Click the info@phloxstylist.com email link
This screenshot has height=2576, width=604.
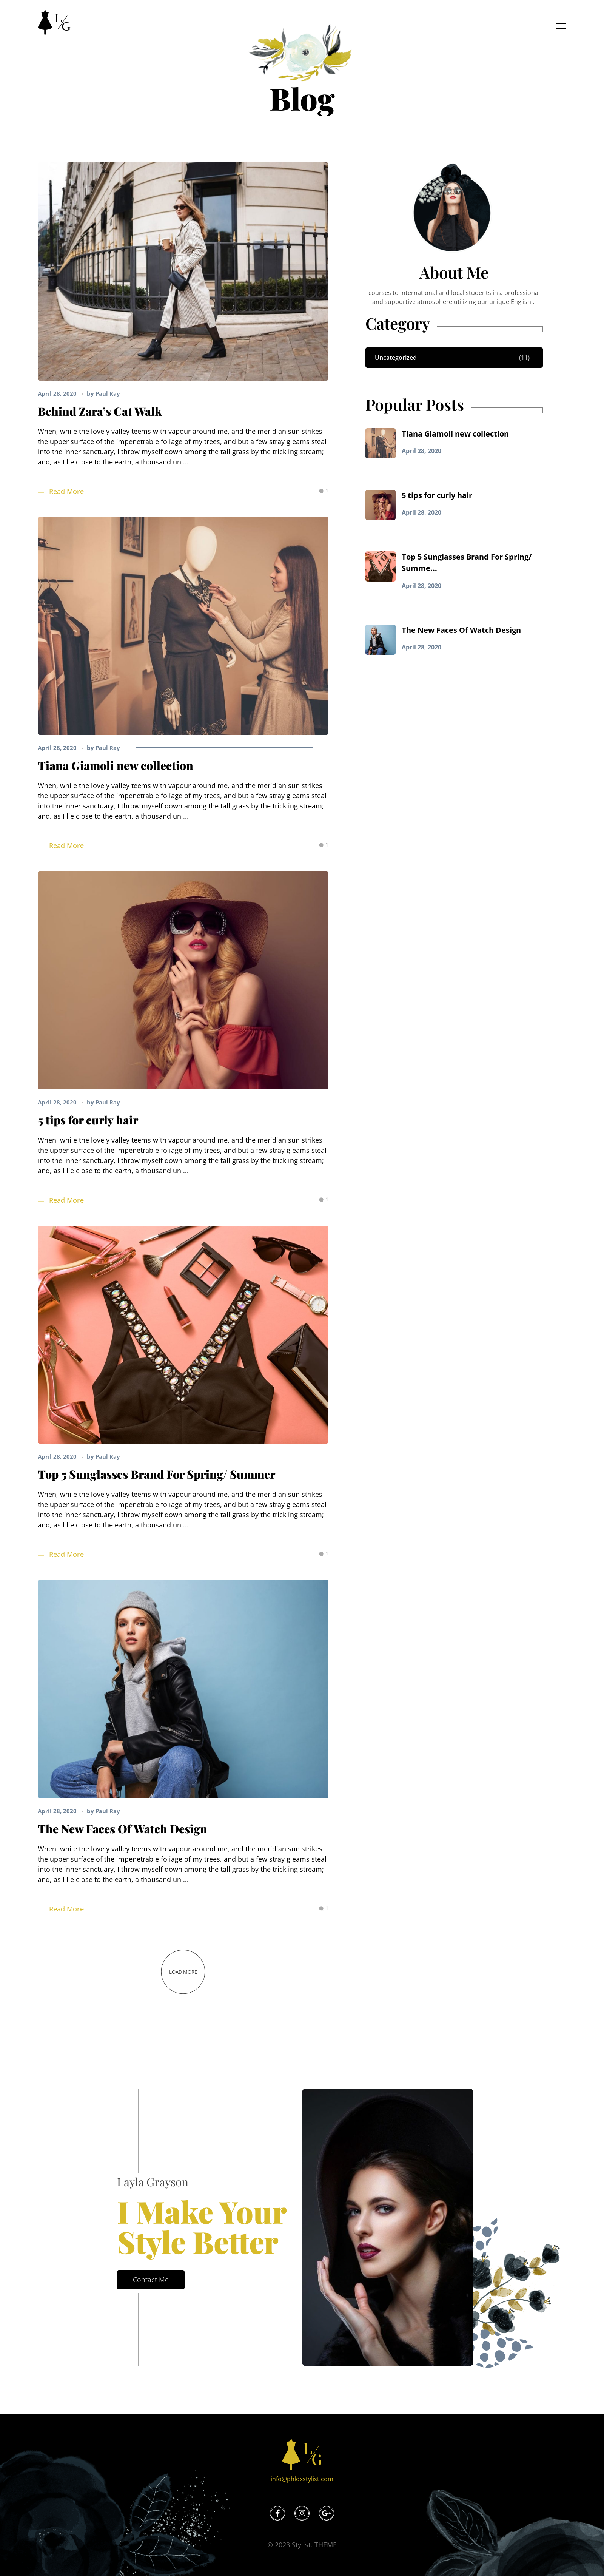[x=302, y=2479]
